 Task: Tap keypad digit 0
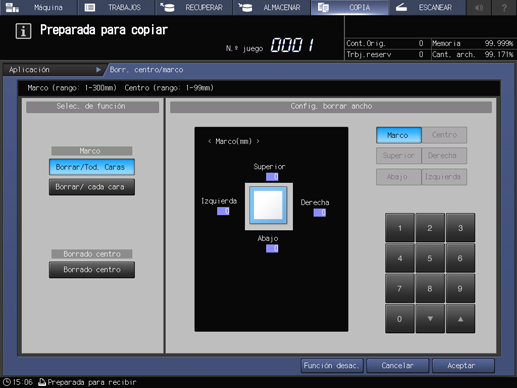point(400,319)
